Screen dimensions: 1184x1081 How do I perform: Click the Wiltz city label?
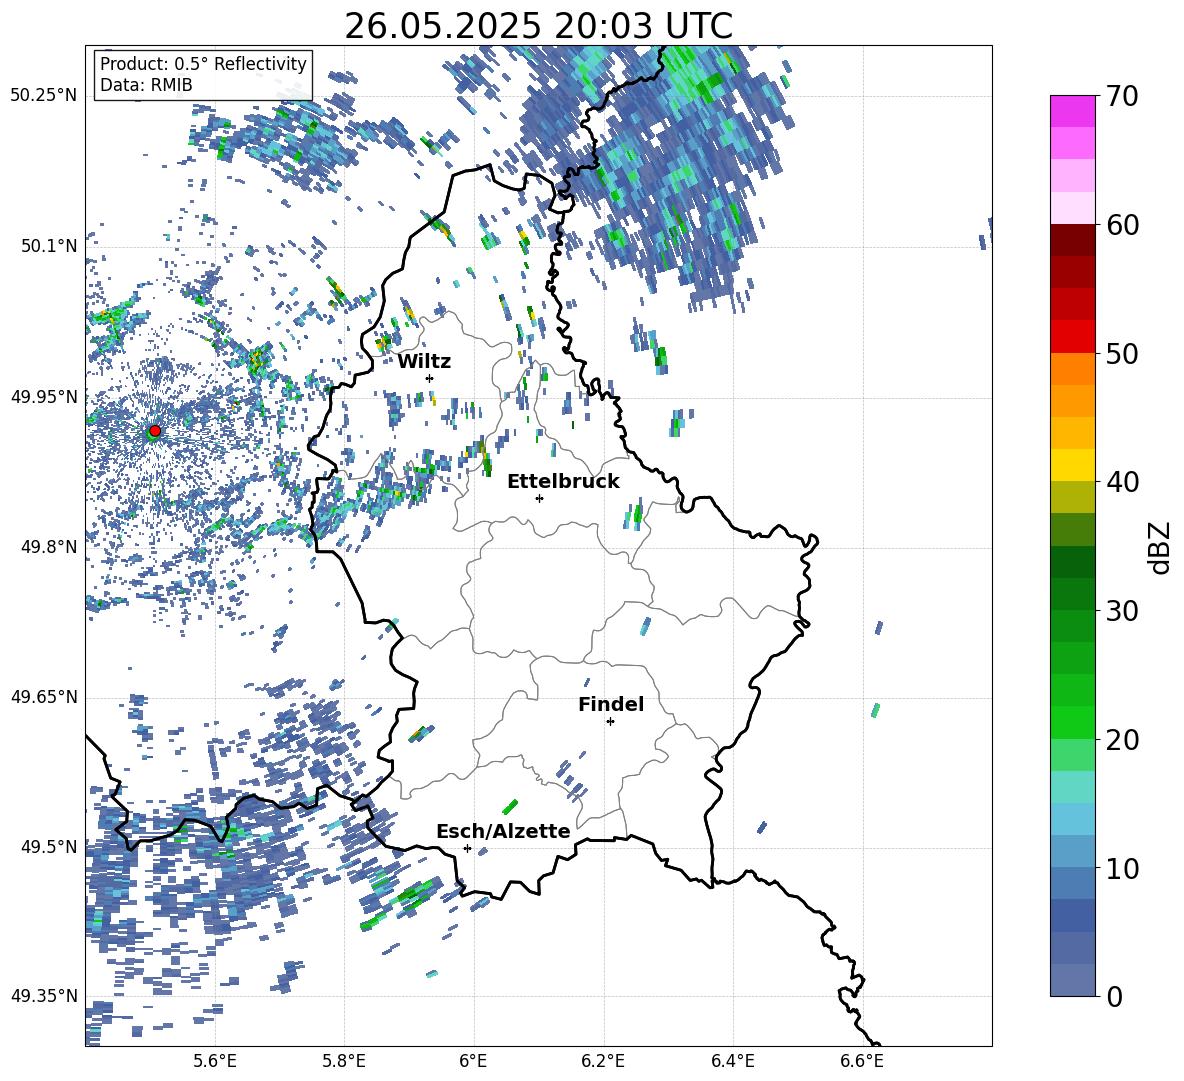424,362
